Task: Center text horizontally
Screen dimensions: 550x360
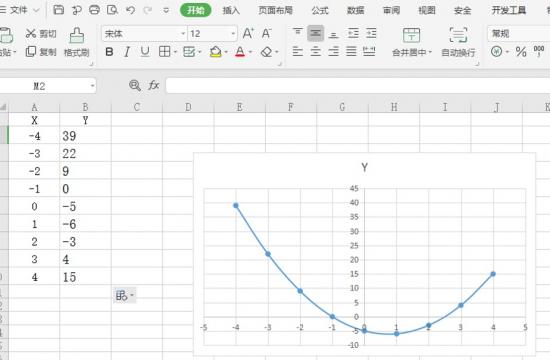Action: click(315, 52)
